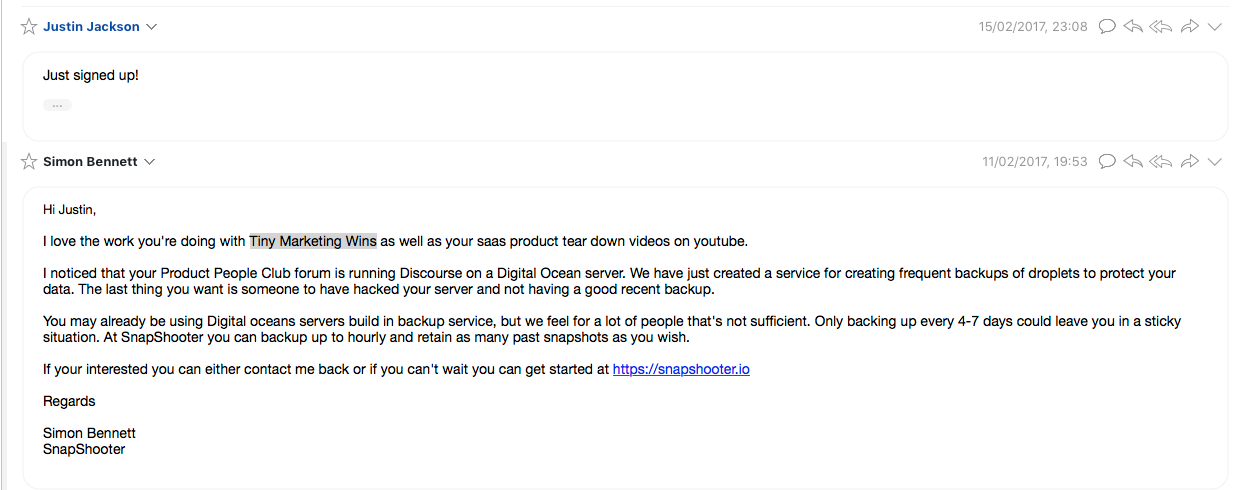Screen dimensions: 1239x490
Task: Reply to Simon Bennett's email
Action: pyautogui.click(x=1133, y=162)
